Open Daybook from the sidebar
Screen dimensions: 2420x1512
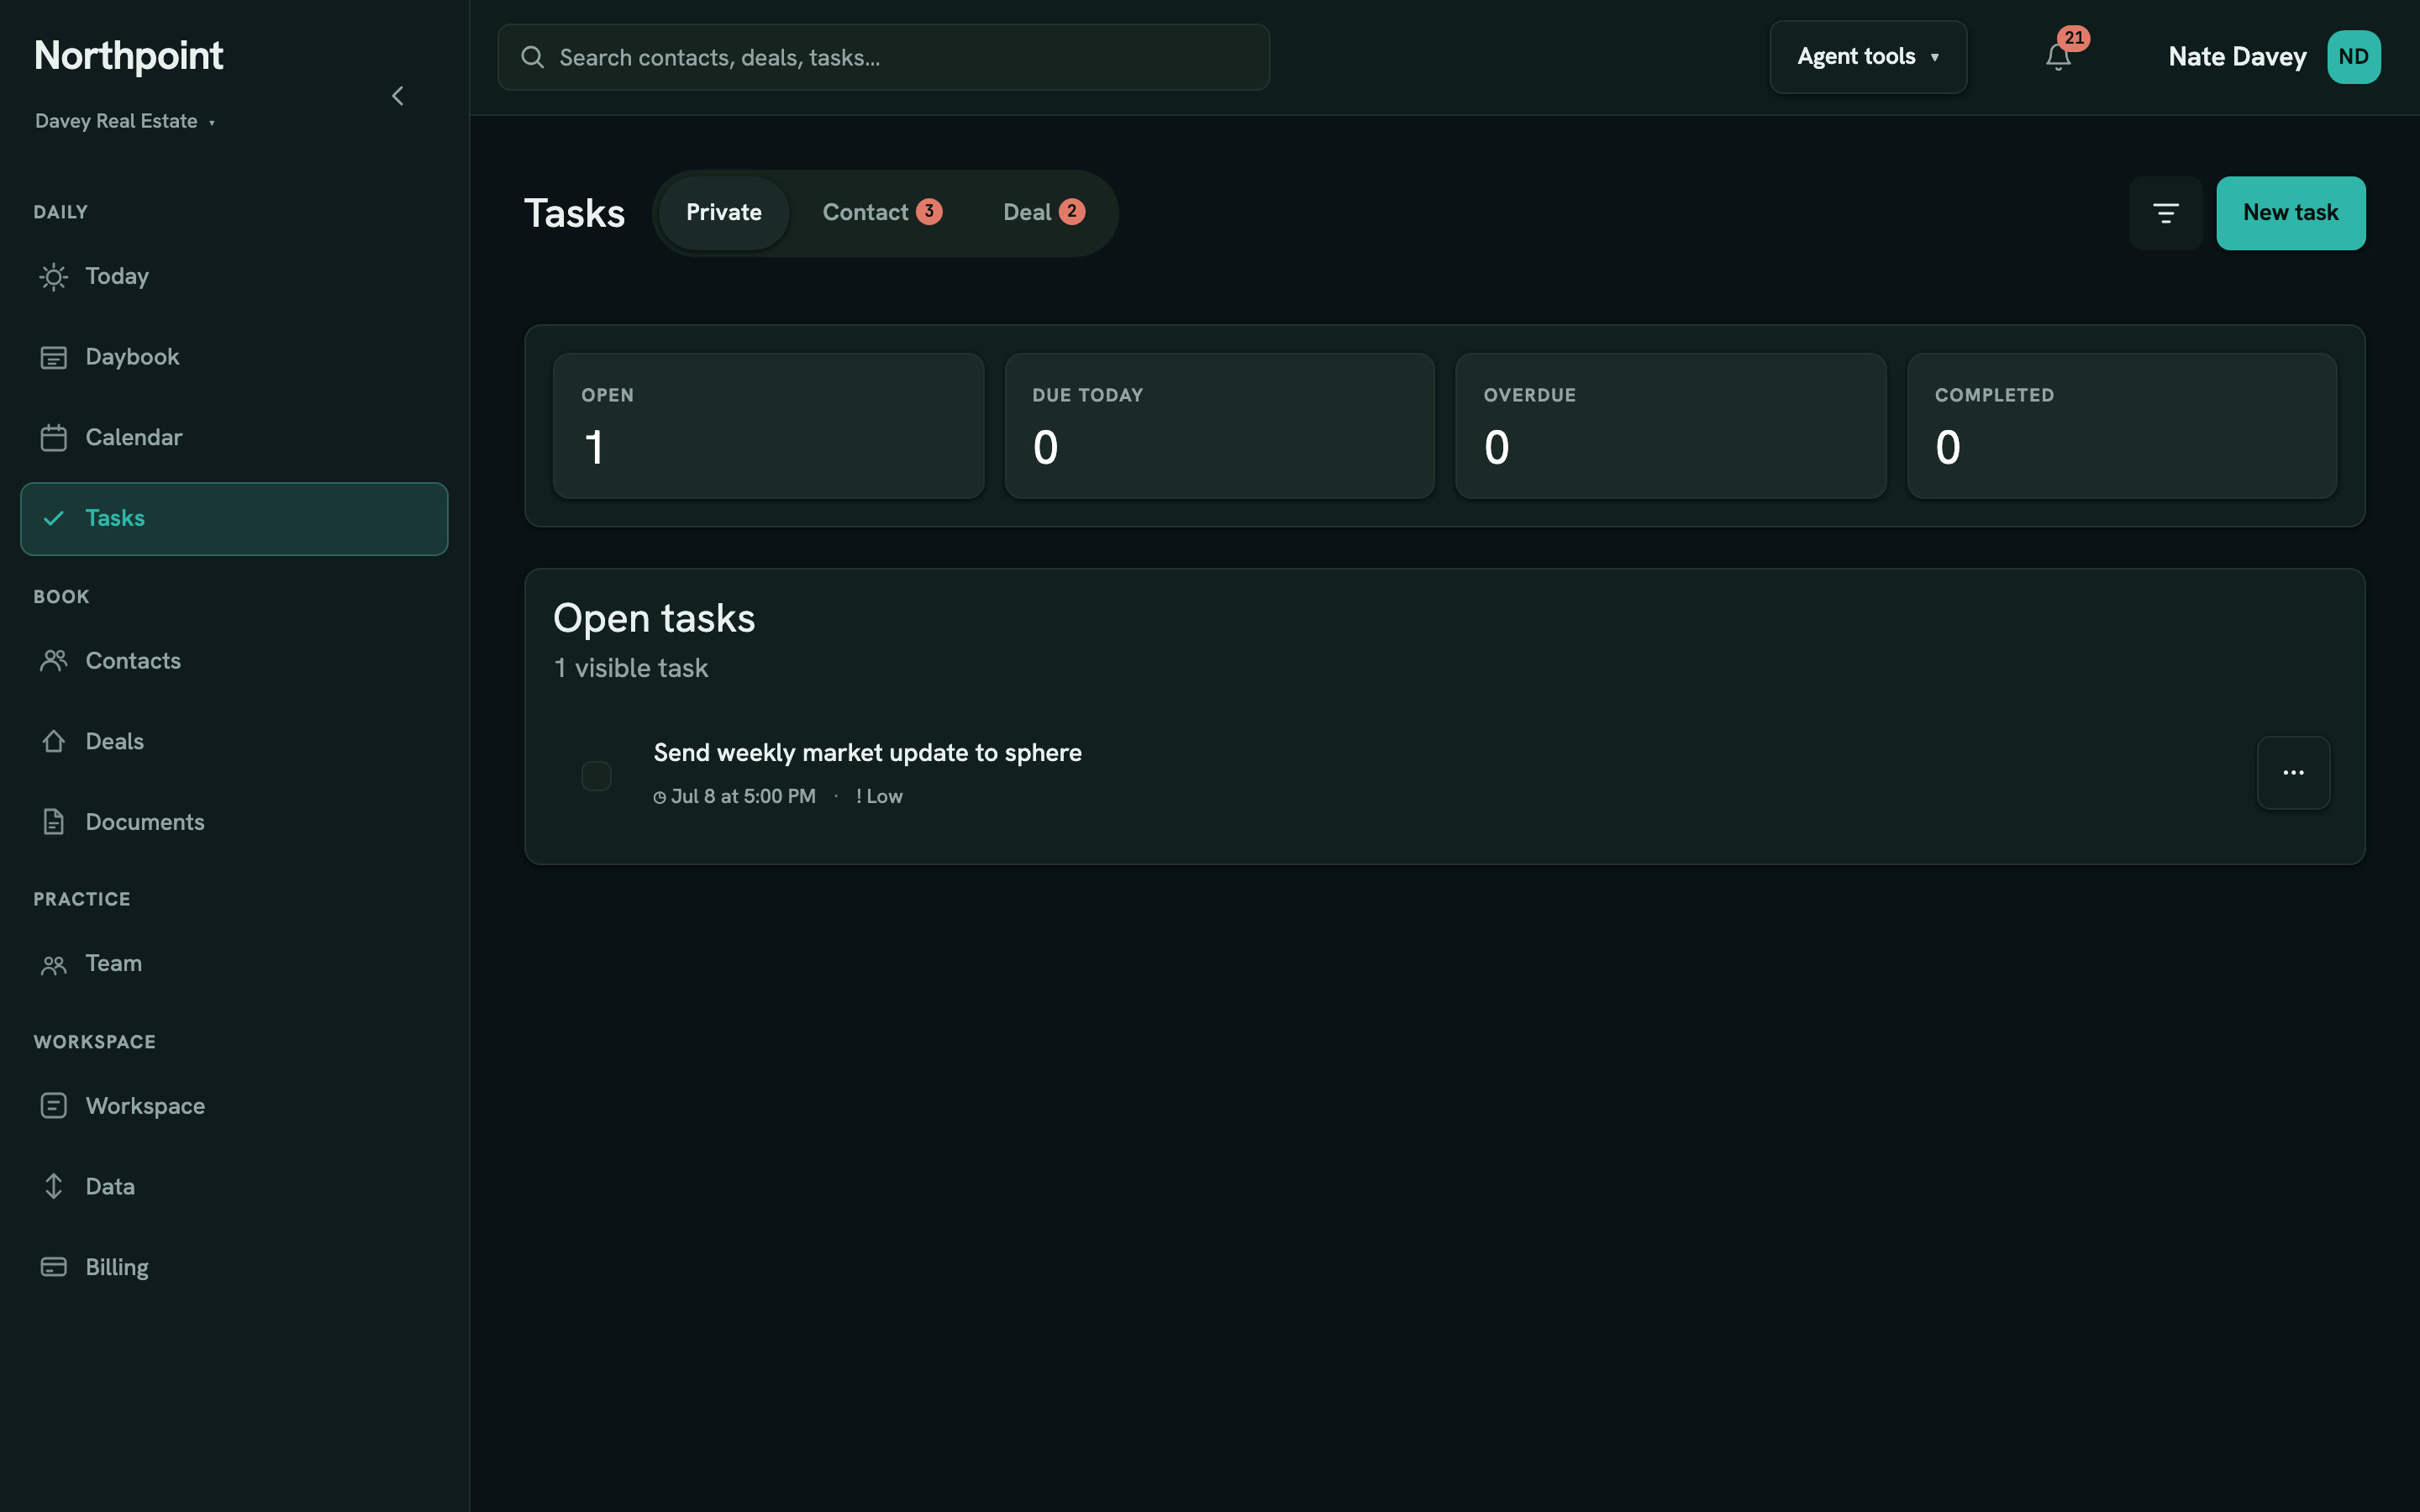234,357
